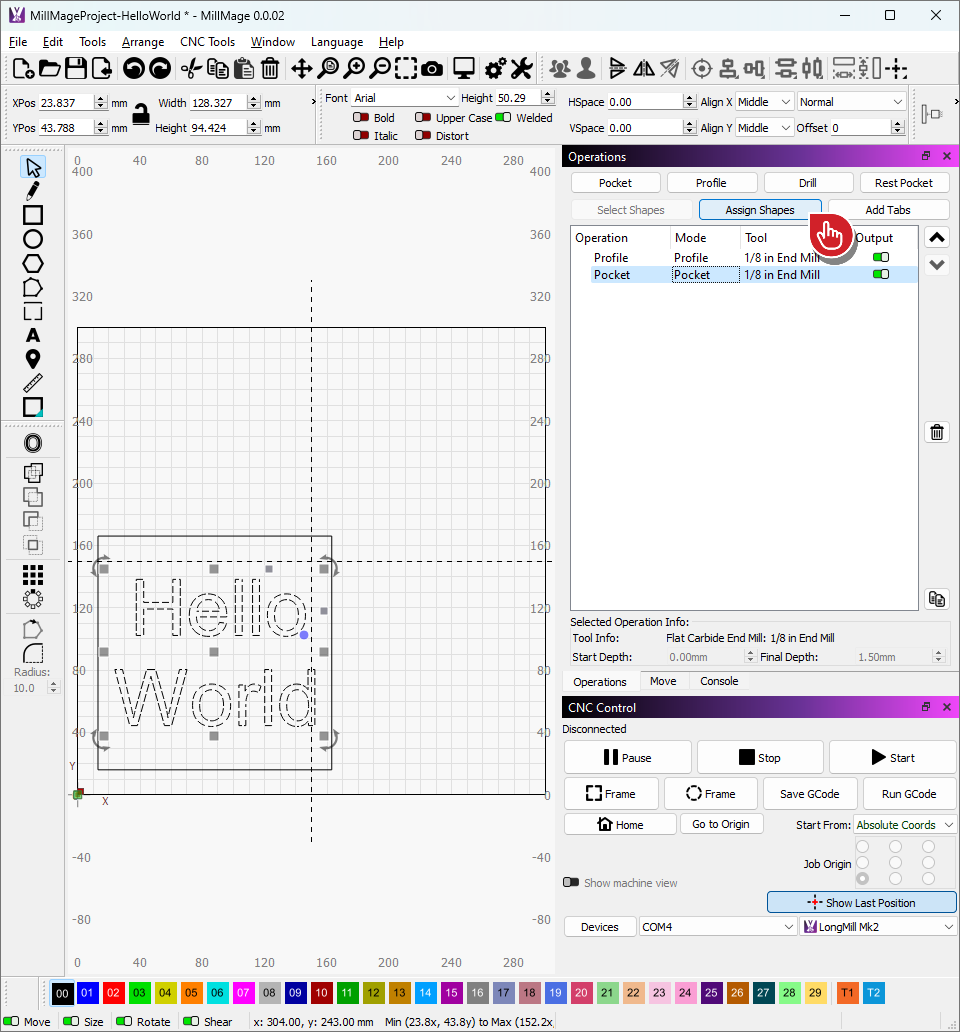Delete the selected operation with trash icon

937,432
